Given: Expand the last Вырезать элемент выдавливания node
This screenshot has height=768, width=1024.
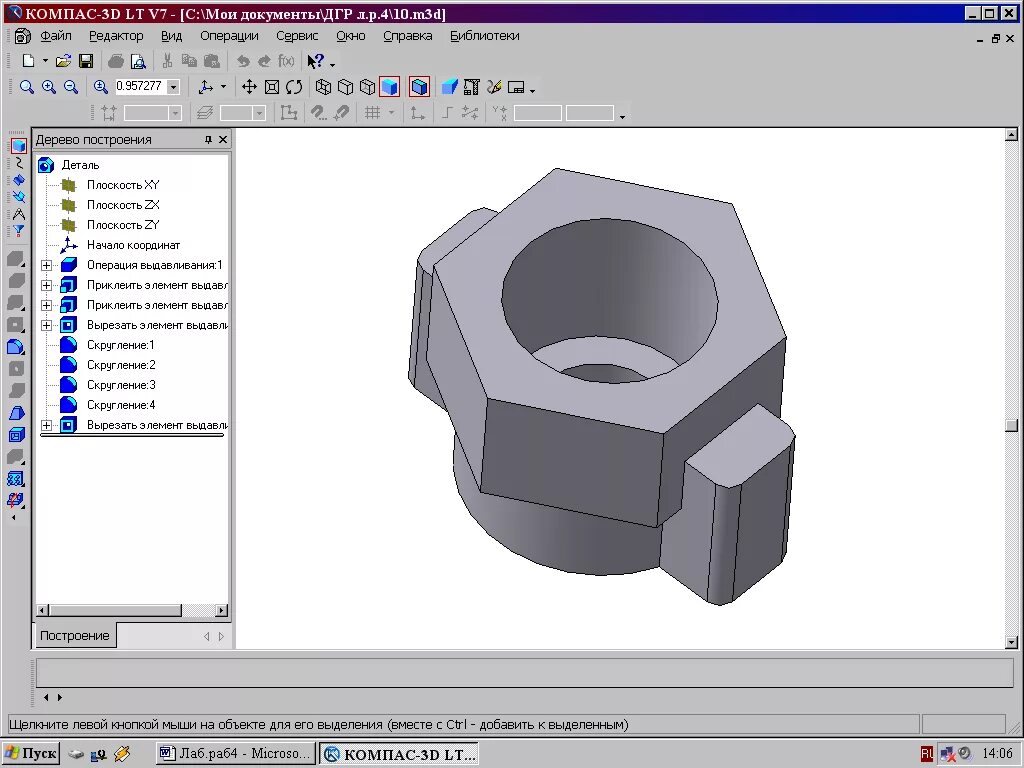Looking at the screenshot, I should 46,425.
